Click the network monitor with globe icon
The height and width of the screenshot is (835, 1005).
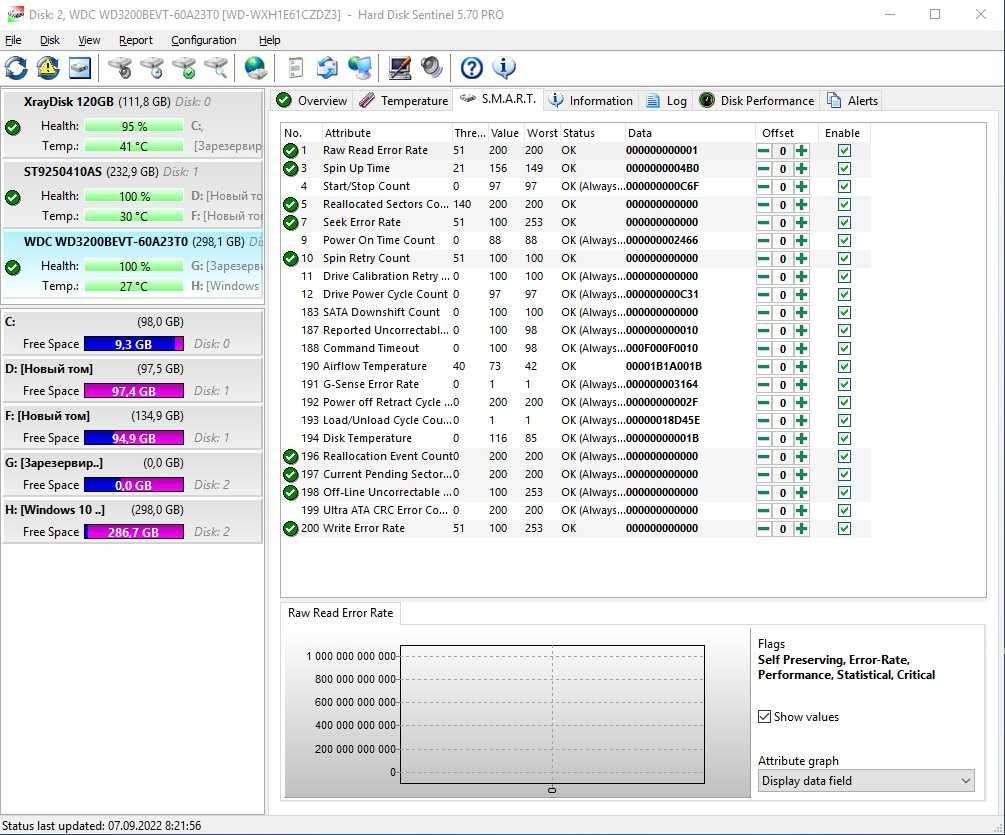click(360, 68)
